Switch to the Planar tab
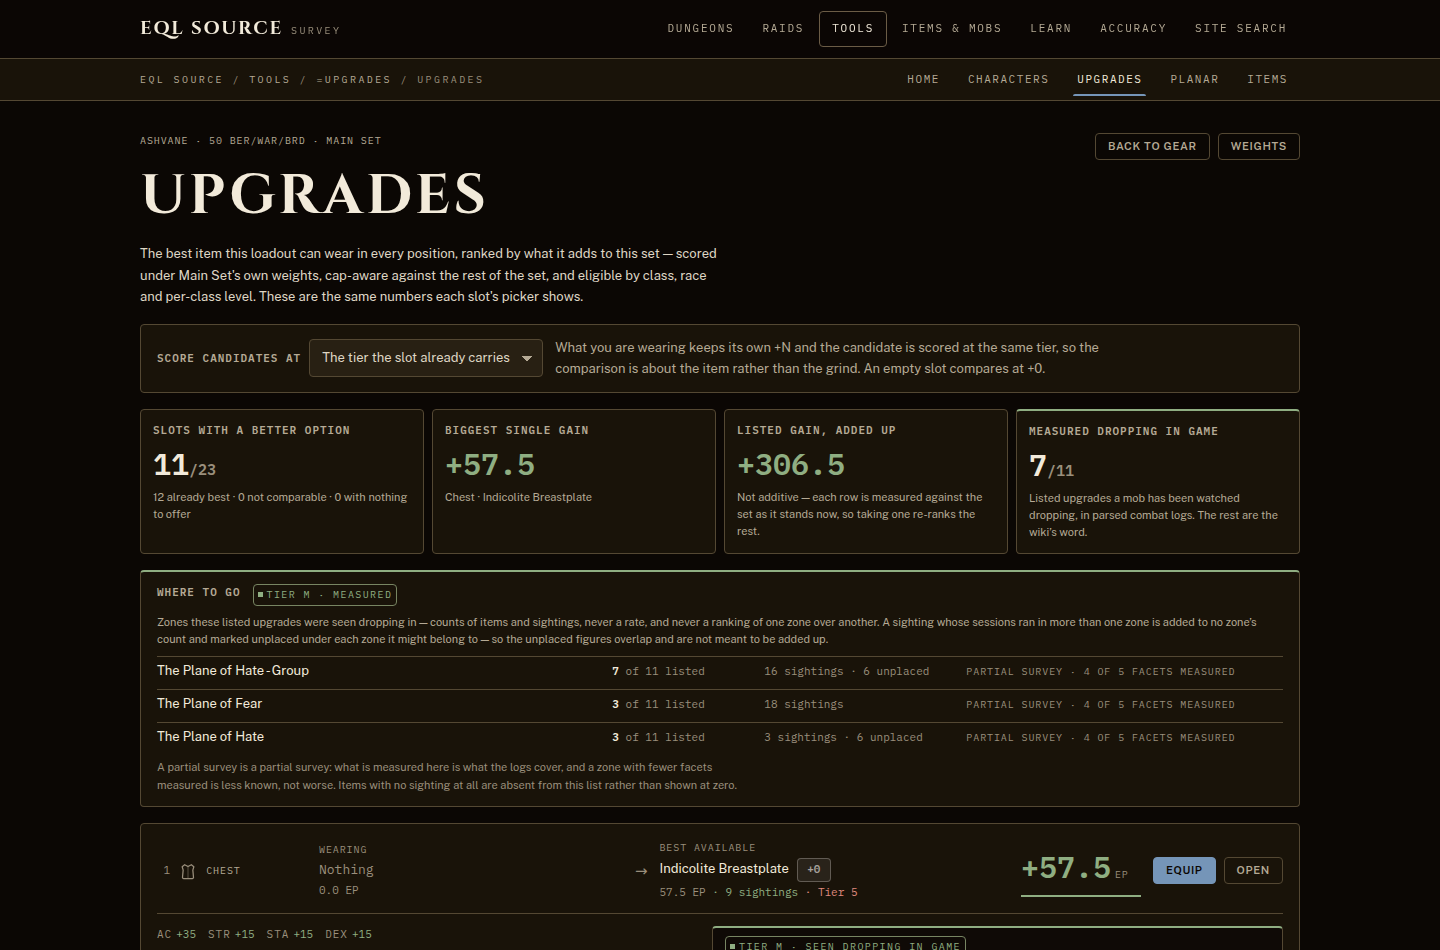 (x=1194, y=80)
